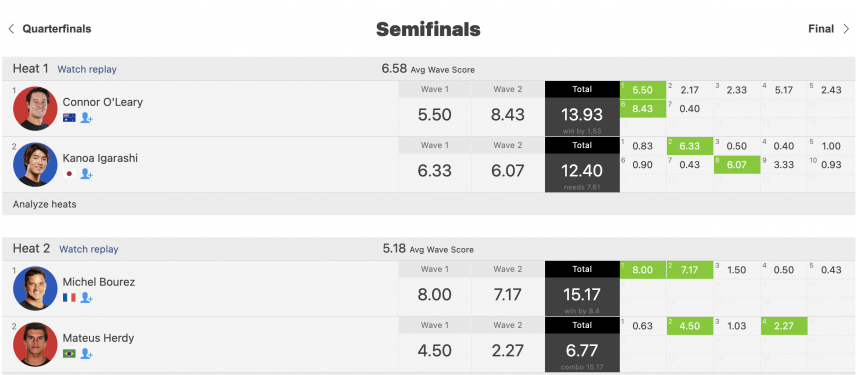Open Connor O'Leary's profile photo
Viewport: 856px width, 375px height.
(35, 108)
